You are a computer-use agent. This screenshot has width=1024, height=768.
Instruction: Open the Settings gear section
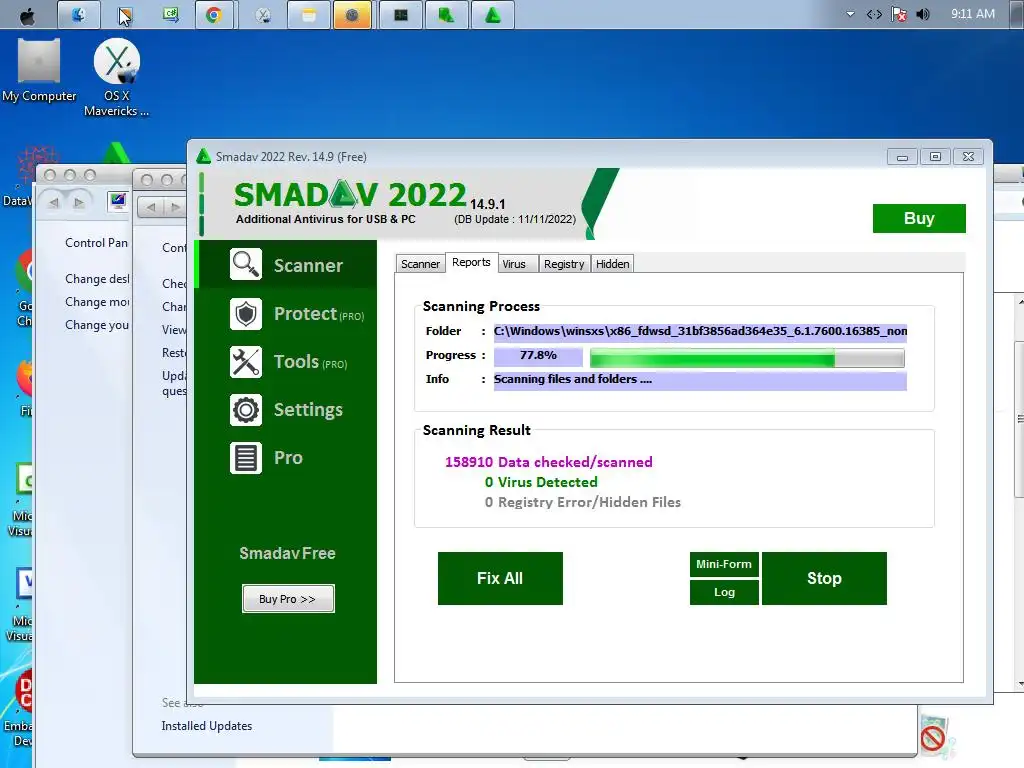click(x=287, y=409)
